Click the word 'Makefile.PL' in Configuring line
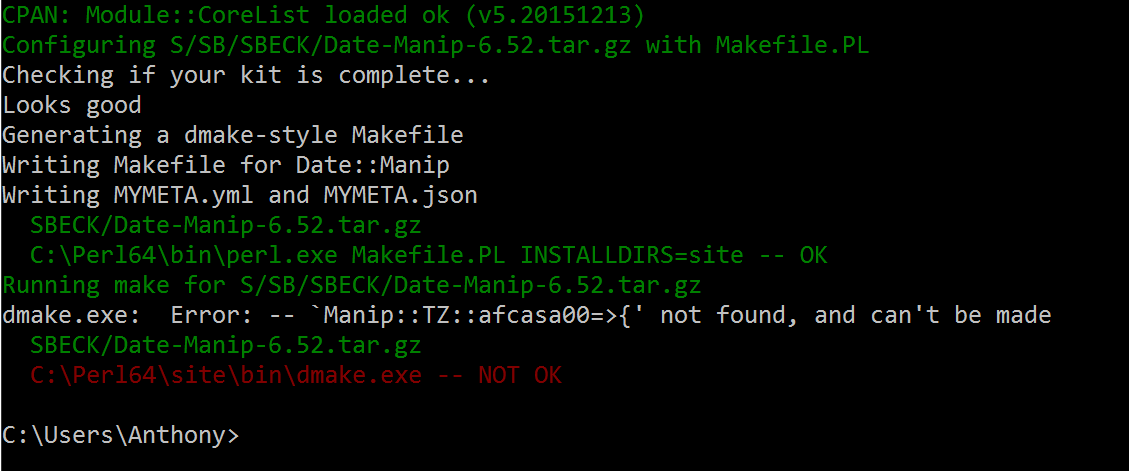Screen dimensions: 1129x471 (x=792, y=45)
